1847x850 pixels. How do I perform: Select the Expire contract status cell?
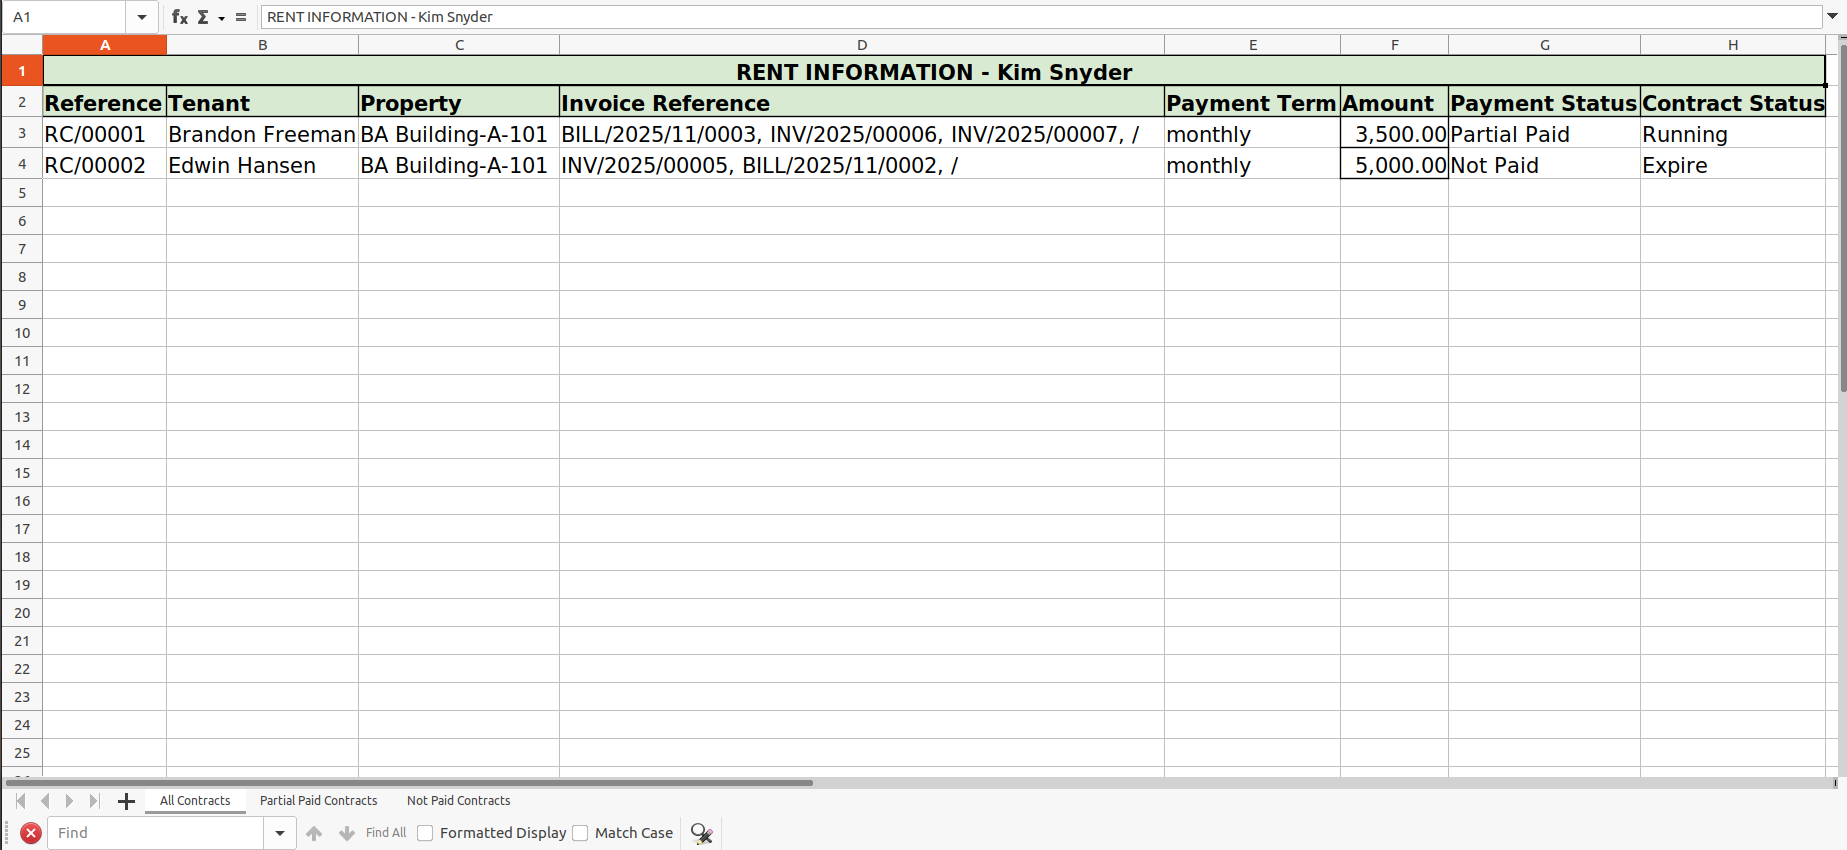pyautogui.click(x=1733, y=164)
